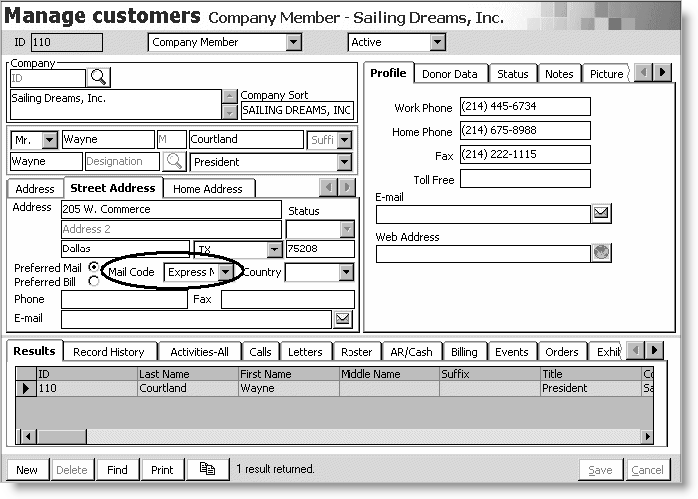Click the company ID search magnifier icon

[x=98, y=77]
